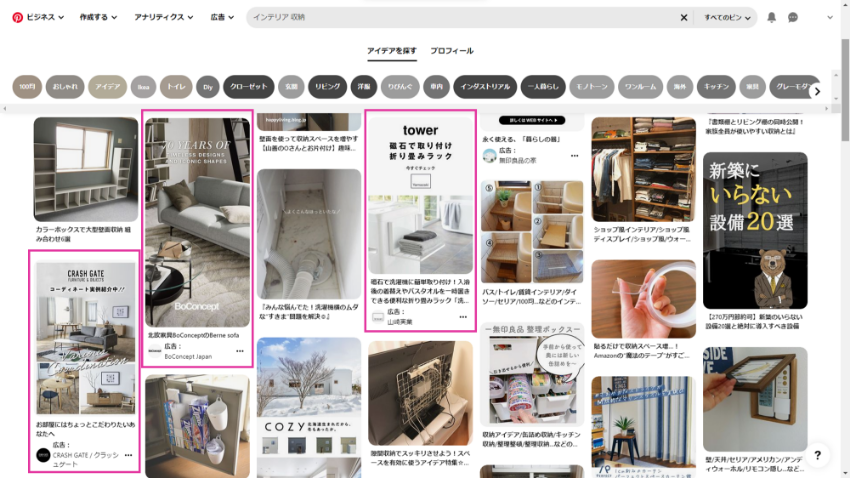Click left arrow of the horizontal scrollbar
Screen dimensions: 850x482
(x=4, y=108)
